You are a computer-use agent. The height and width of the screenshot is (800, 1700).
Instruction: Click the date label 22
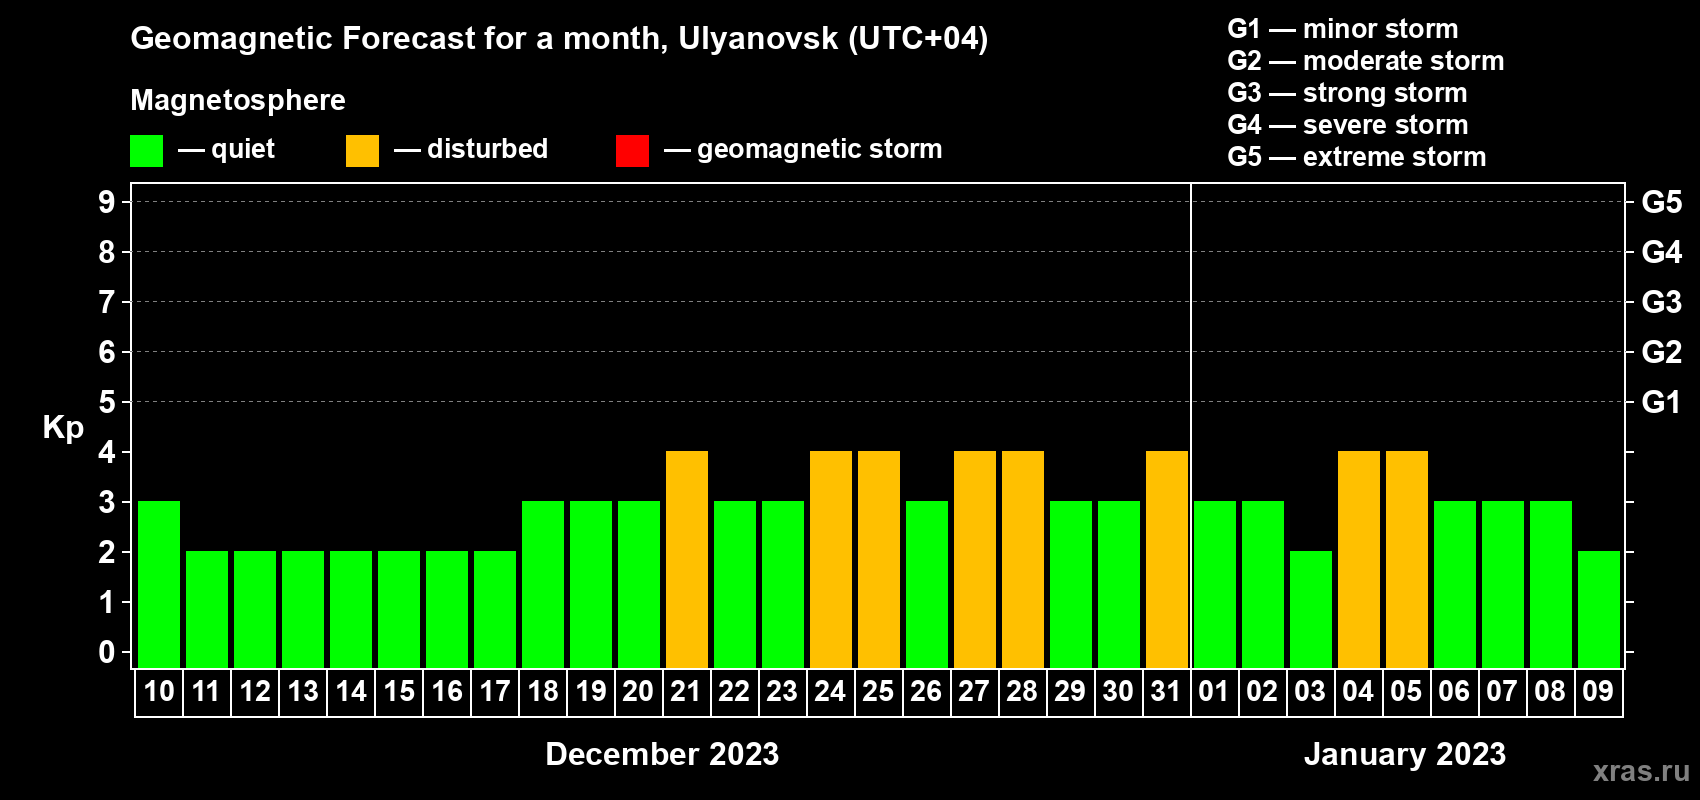coord(734,692)
